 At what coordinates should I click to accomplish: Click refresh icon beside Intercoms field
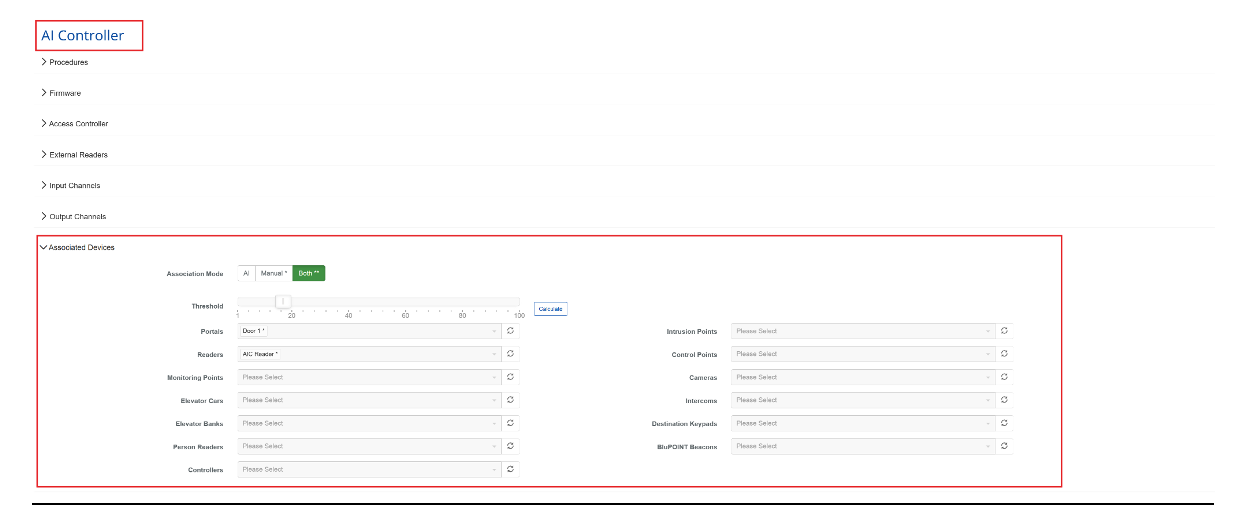coord(1004,400)
